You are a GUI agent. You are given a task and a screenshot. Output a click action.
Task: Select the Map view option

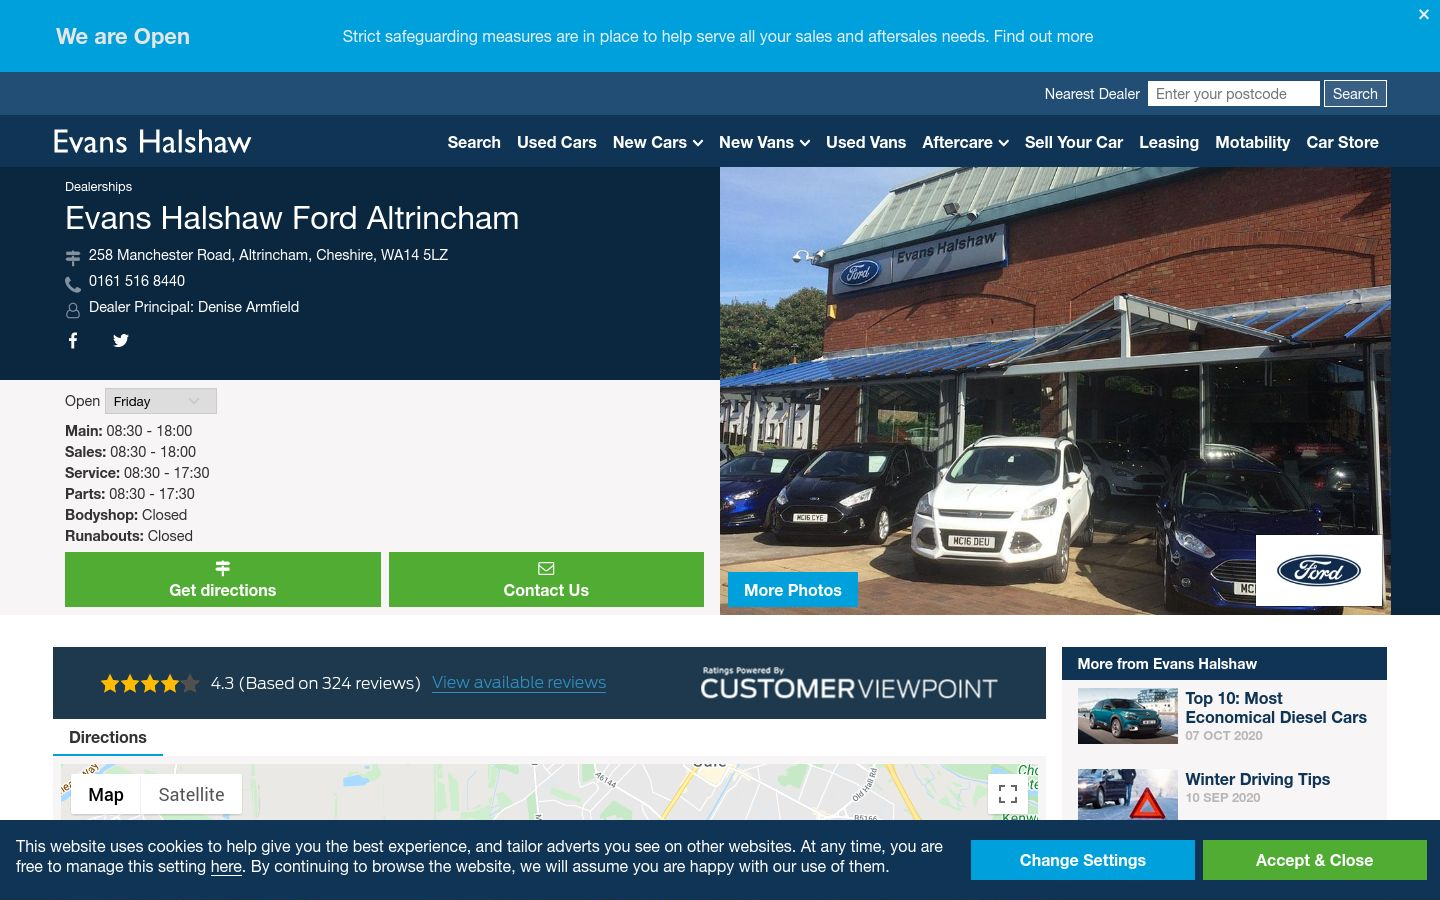(x=106, y=795)
